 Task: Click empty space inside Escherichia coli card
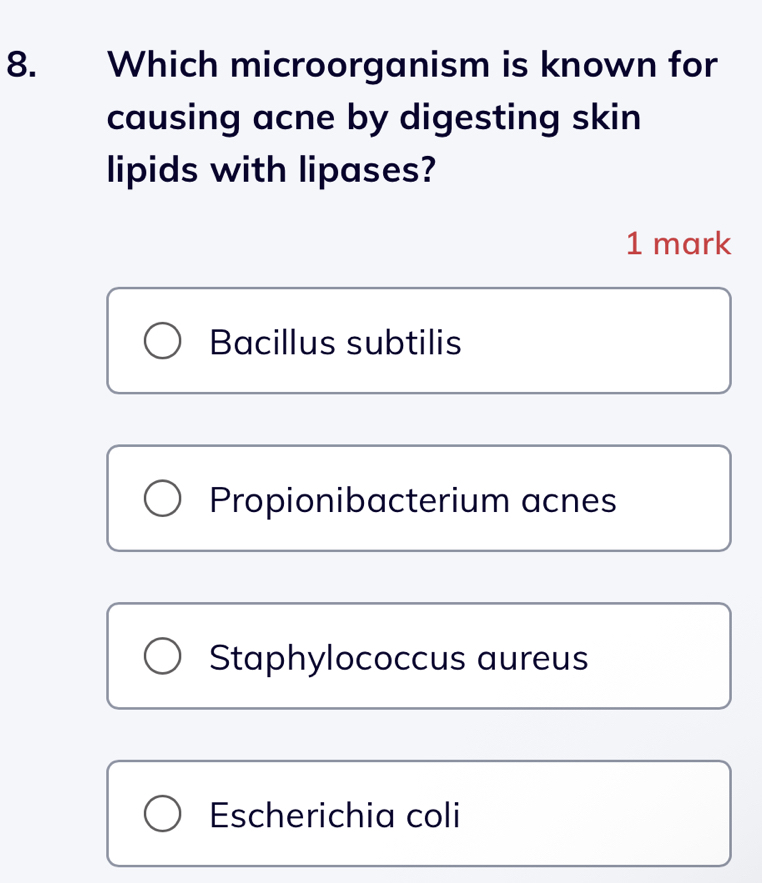tap(600, 814)
